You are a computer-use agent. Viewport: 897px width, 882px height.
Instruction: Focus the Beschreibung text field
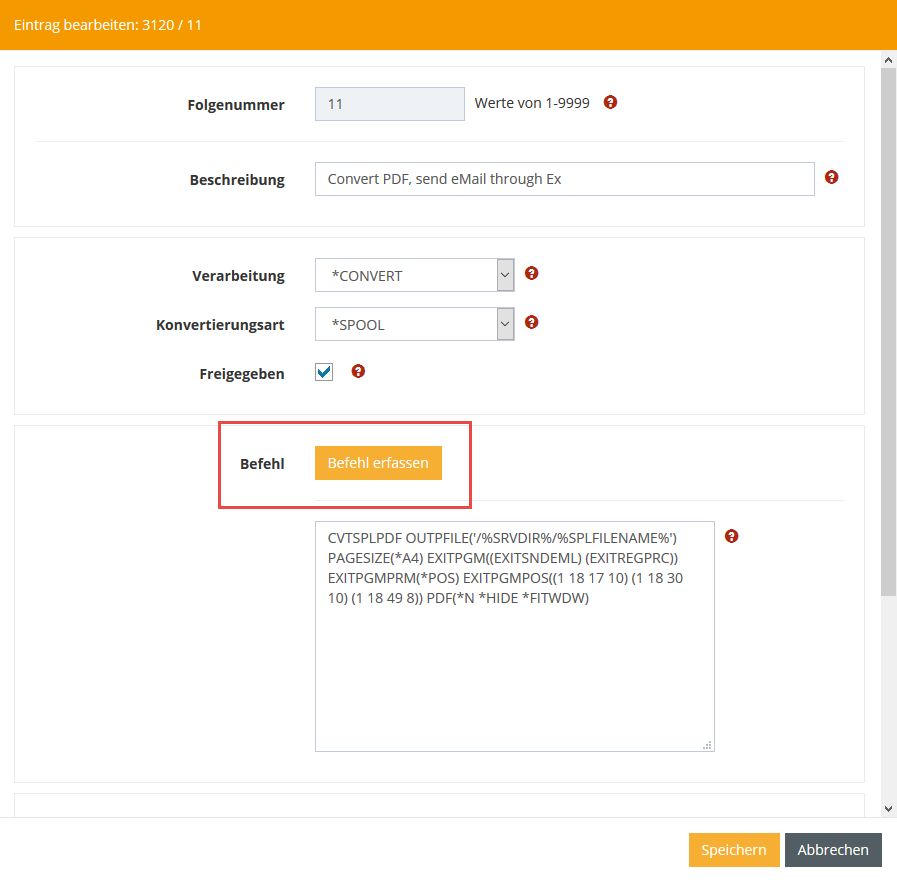tap(564, 179)
